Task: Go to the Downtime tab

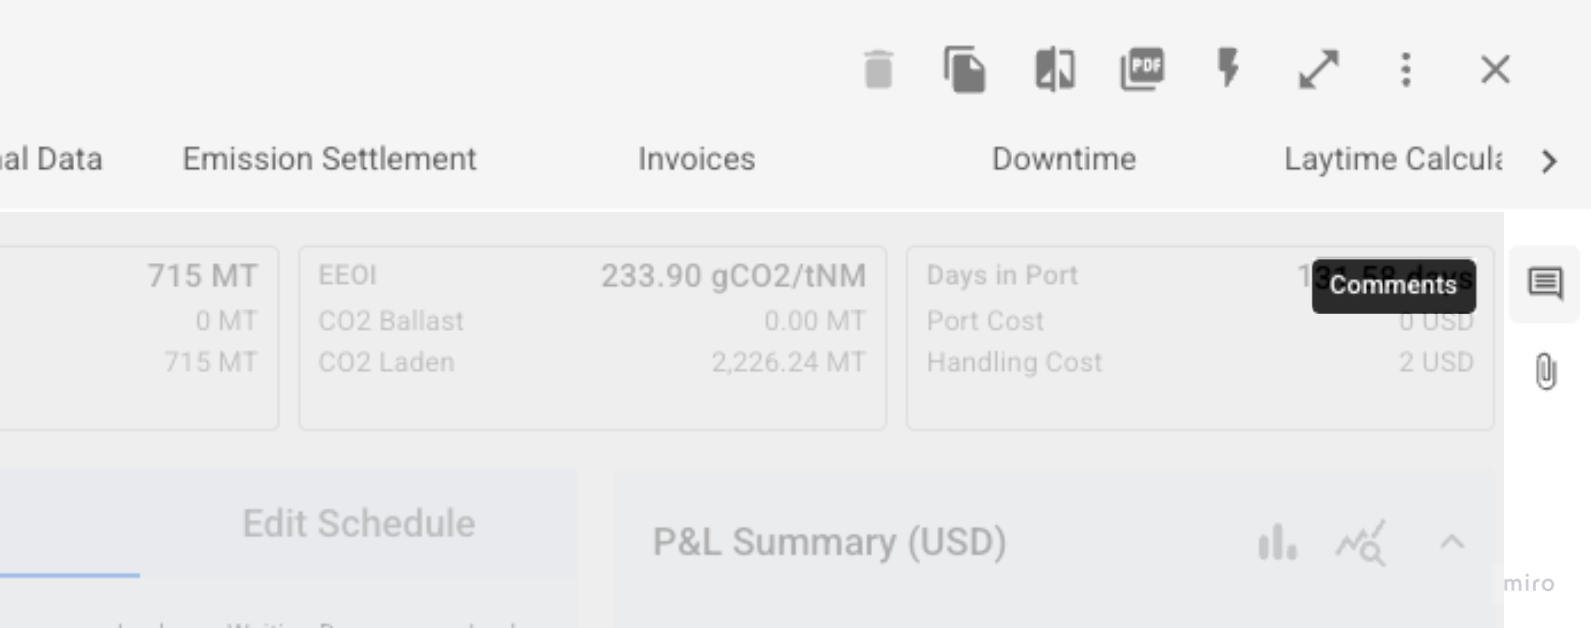Action: [x=1063, y=159]
